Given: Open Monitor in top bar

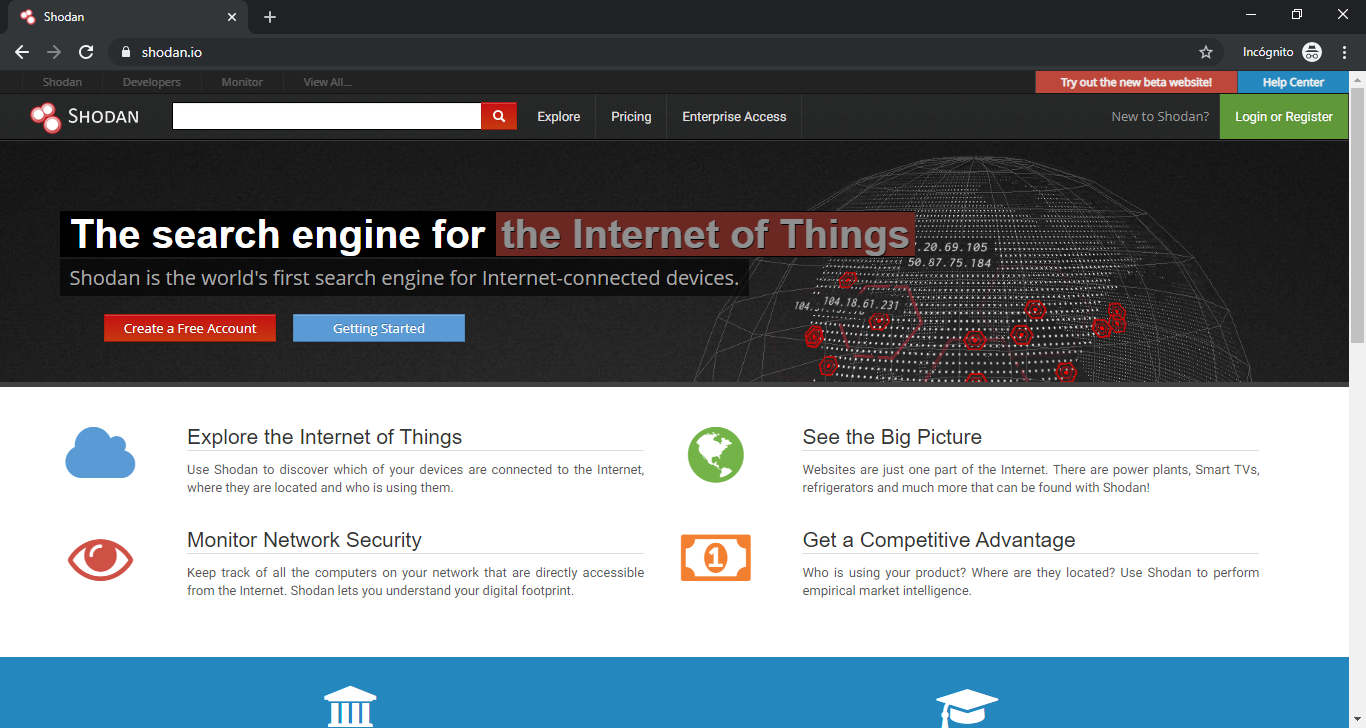Looking at the screenshot, I should (x=242, y=82).
